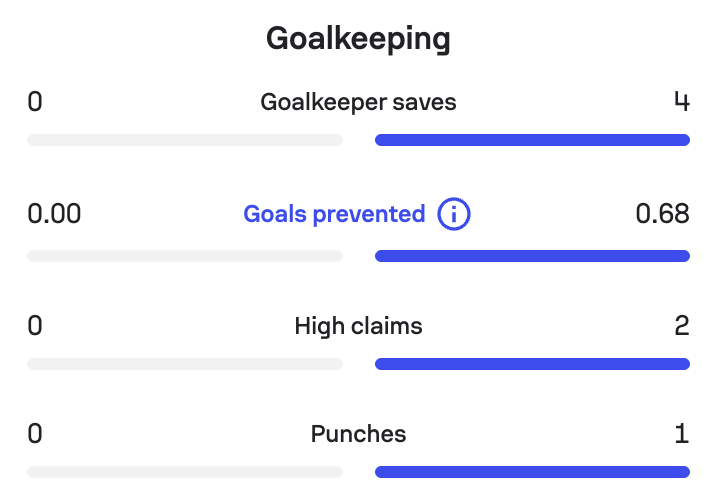Click the grey Goals prevented bar
Image resolution: width=716 pixels, height=502 pixels.
[x=185, y=256]
